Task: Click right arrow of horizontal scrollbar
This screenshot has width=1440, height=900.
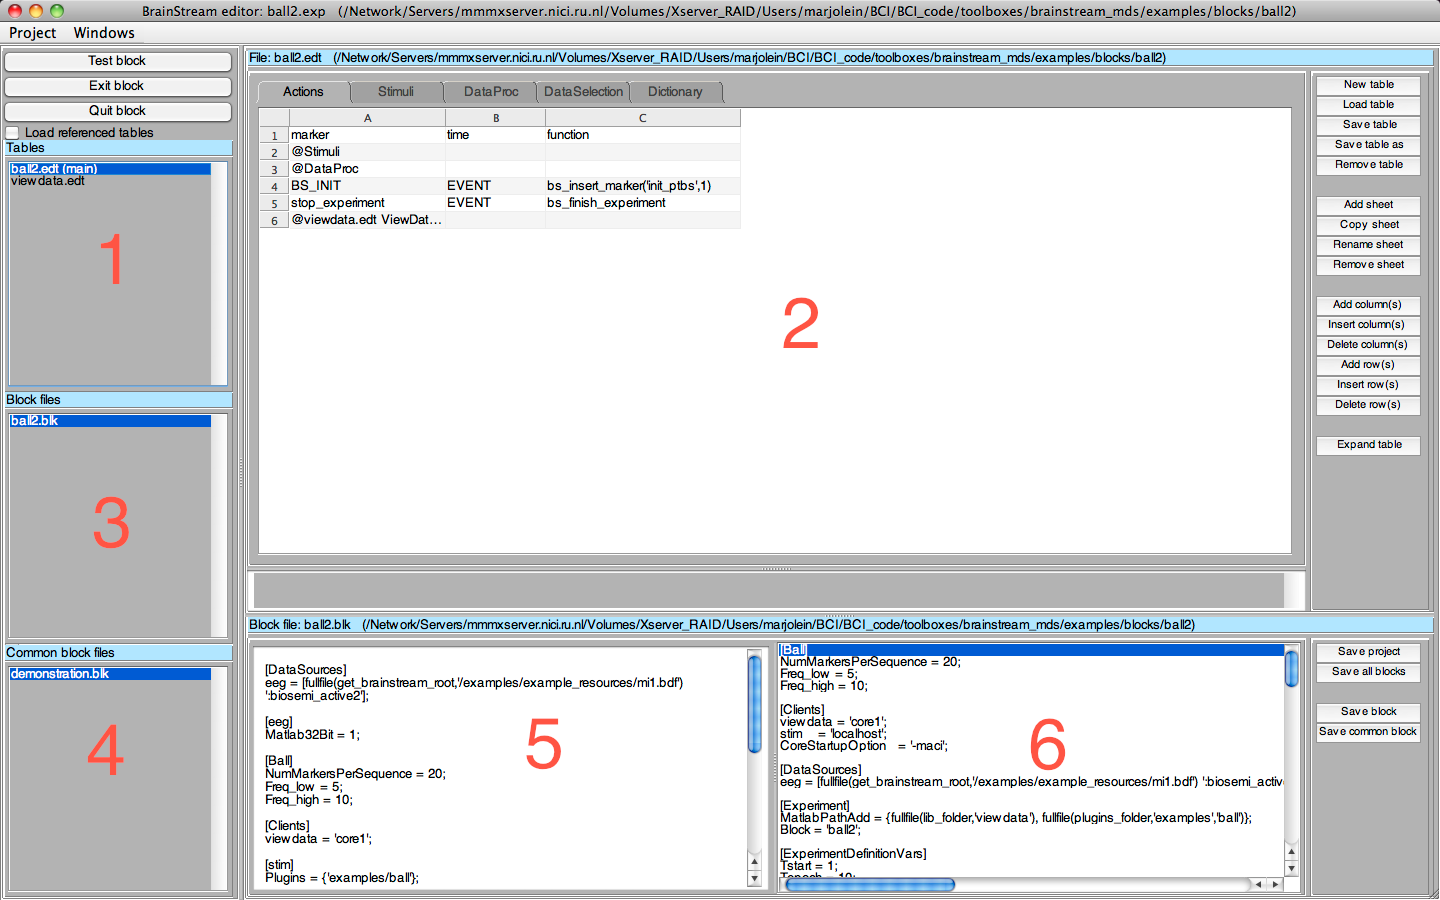Action: tap(1275, 884)
